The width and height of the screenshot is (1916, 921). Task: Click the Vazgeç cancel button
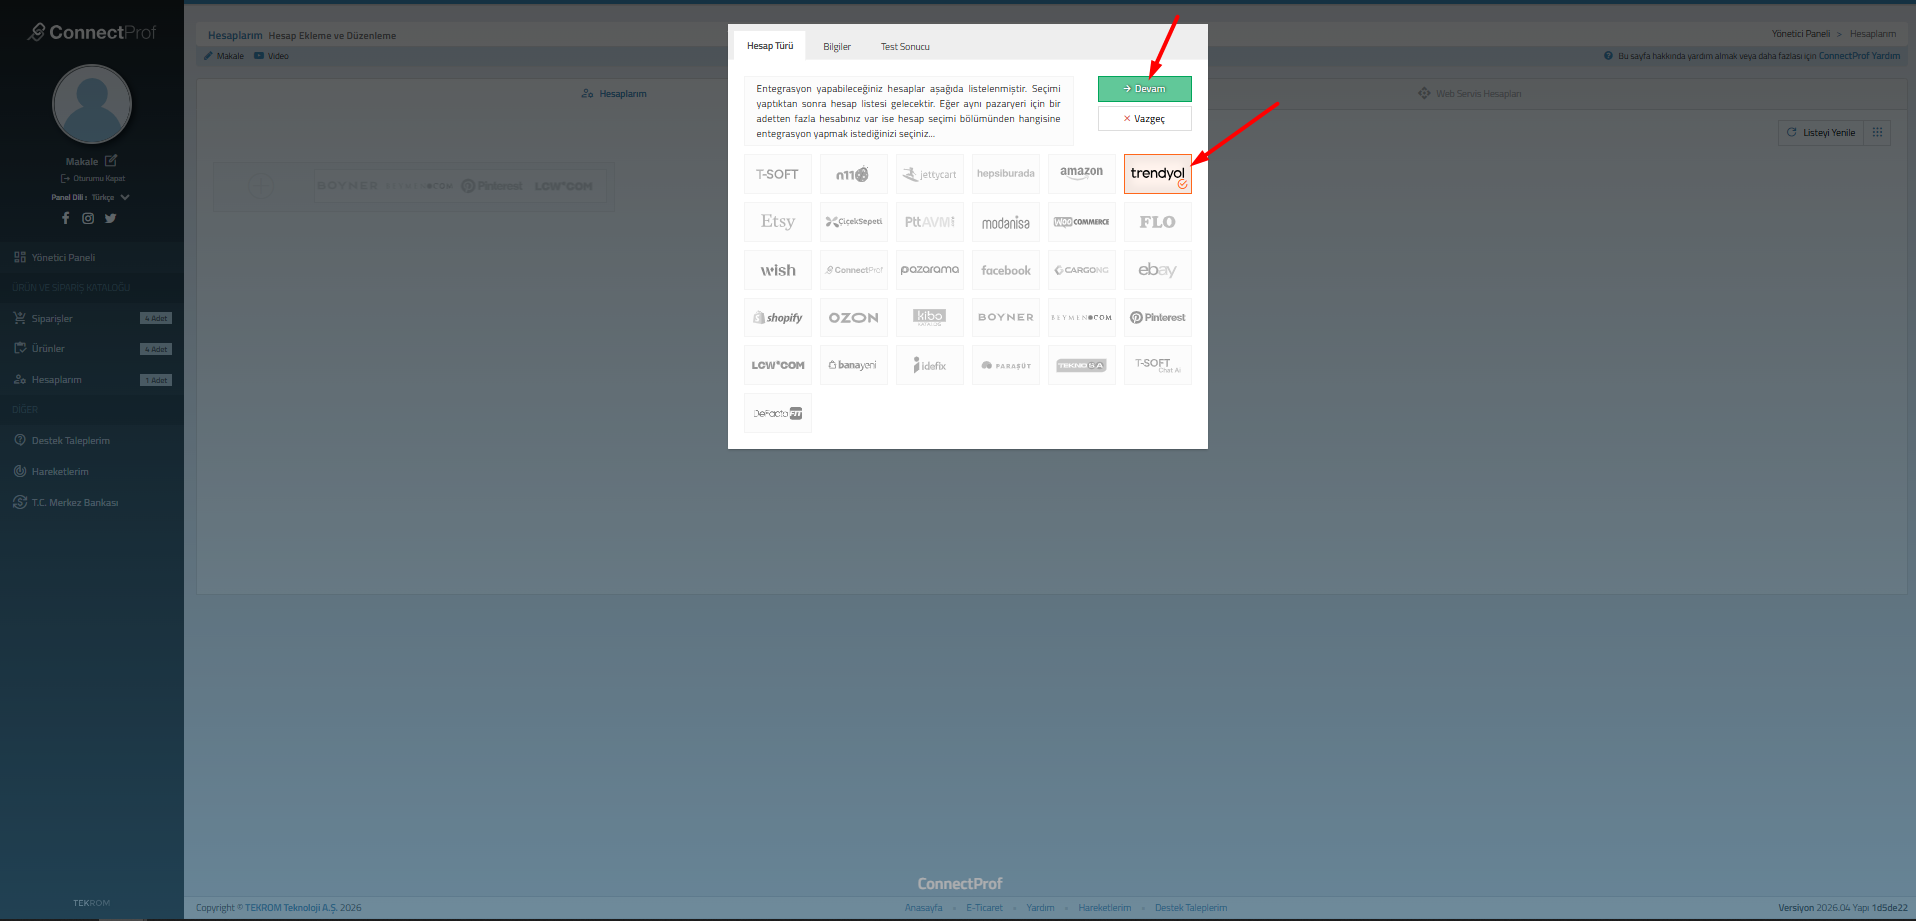pos(1144,119)
